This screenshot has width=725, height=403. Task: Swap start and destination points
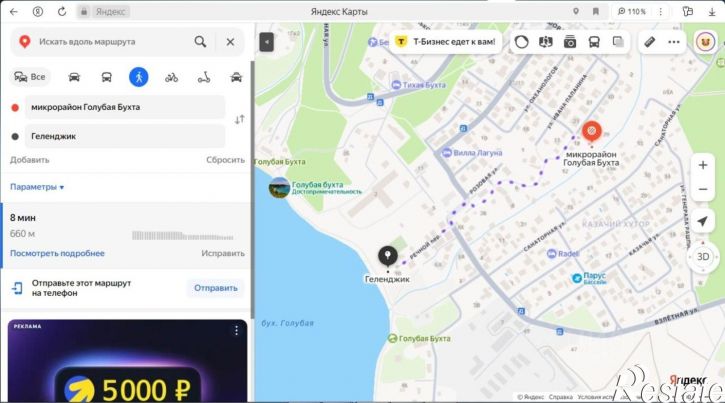point(240,120)
